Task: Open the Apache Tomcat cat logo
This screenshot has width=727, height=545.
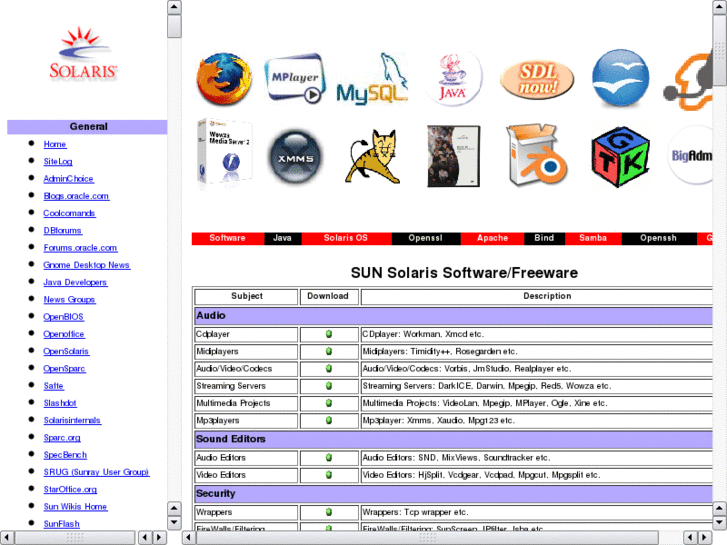Action: [373, 156]
